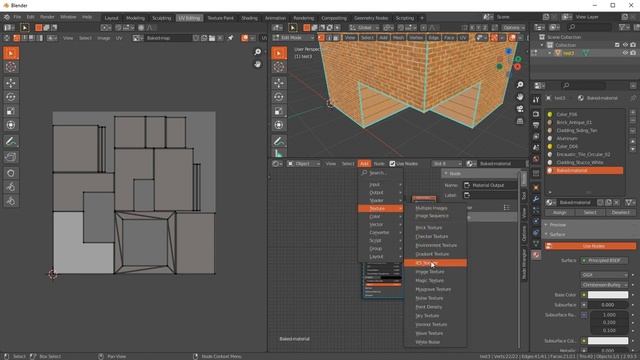
Task: Click the orange Use Nodes button in Surface
Action: pyautogui.click(x=591, y=246)
